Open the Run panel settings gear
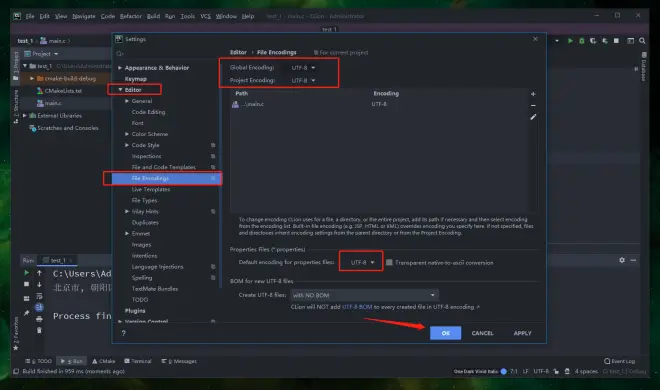Viewport: 660px width, 390px height. click(622, 260)
